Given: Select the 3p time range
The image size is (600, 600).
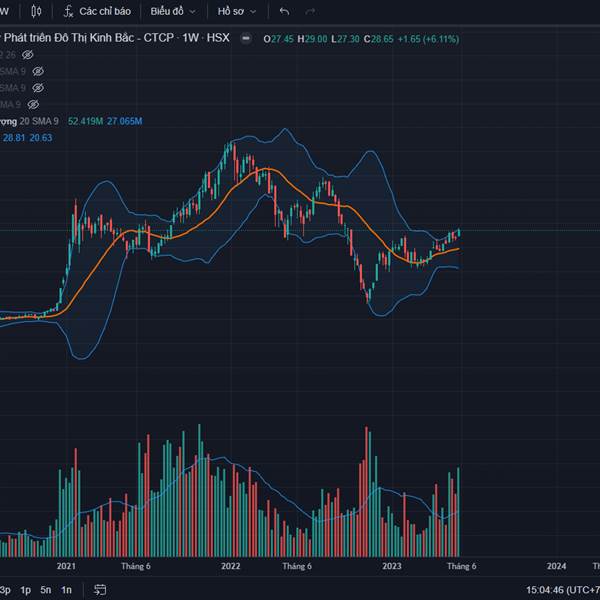Looking at the screenshot, I should pyautogui.click(x=5, y=590).
